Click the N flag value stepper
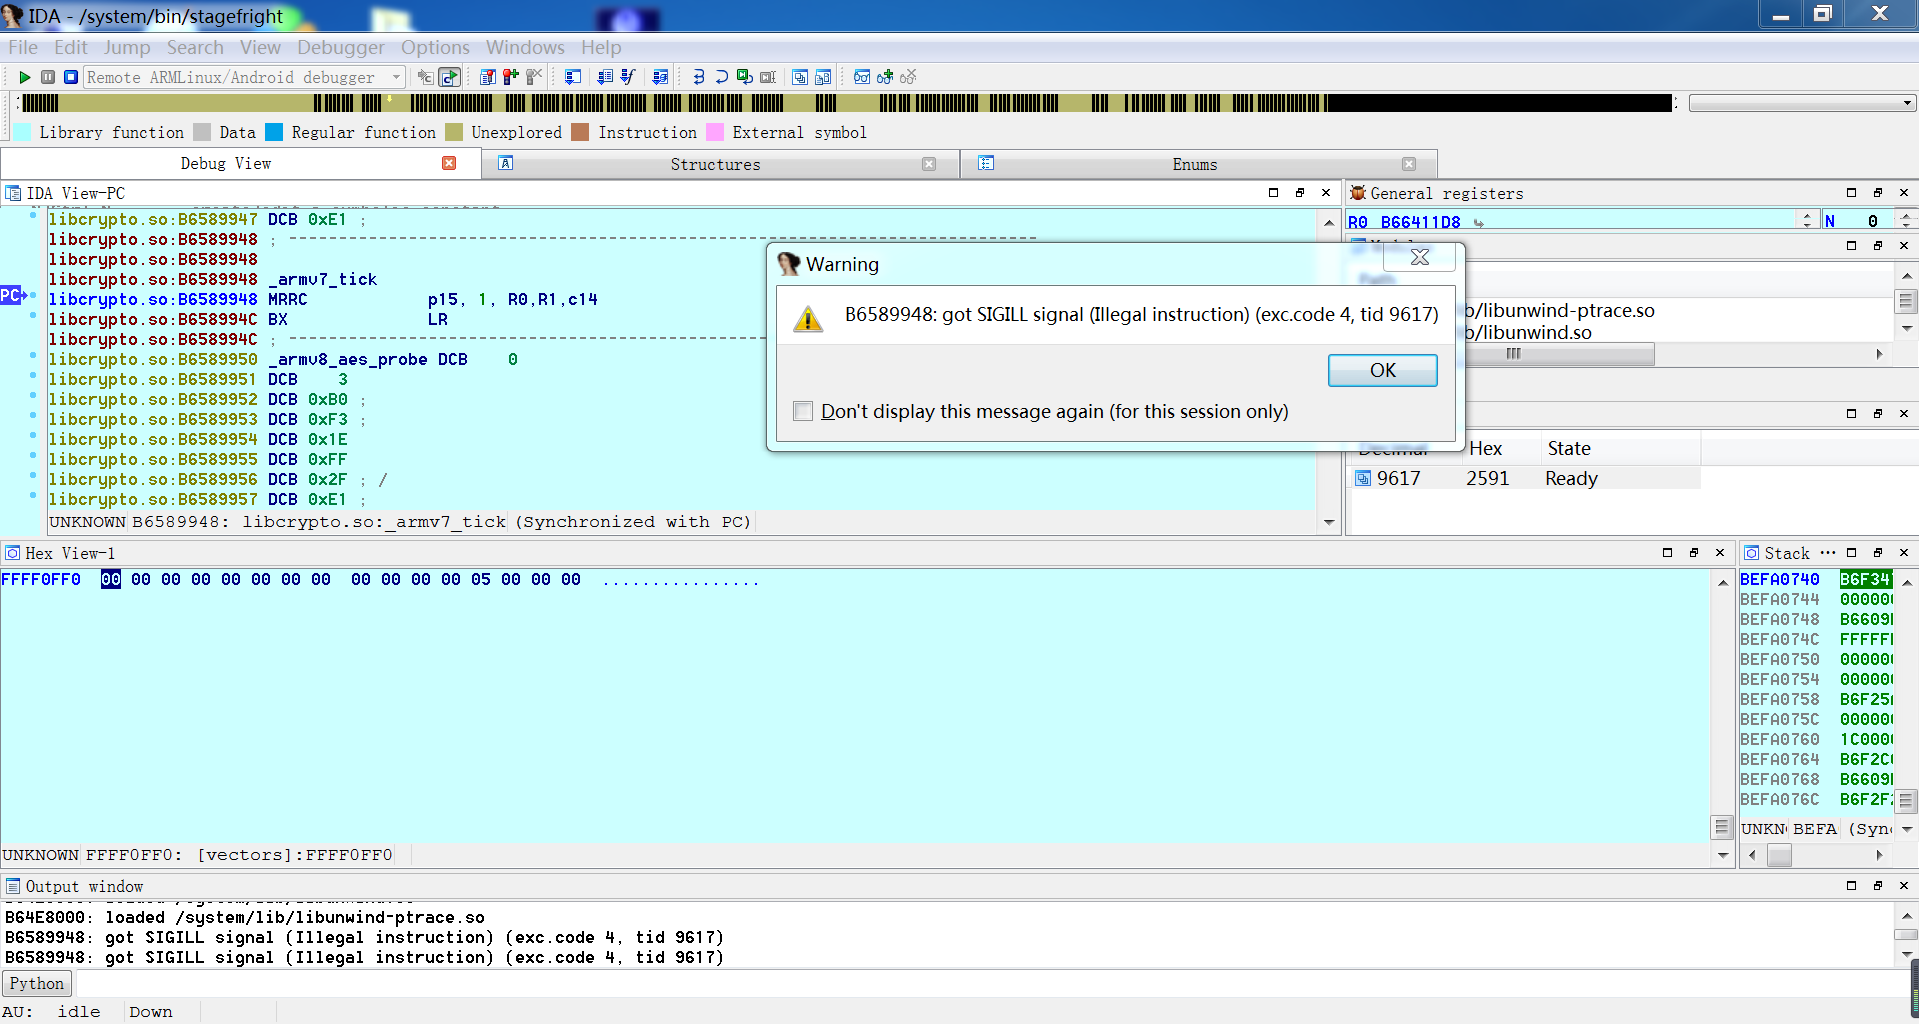Viewport: 1919px width, 1024px height. click(1906, 221)
